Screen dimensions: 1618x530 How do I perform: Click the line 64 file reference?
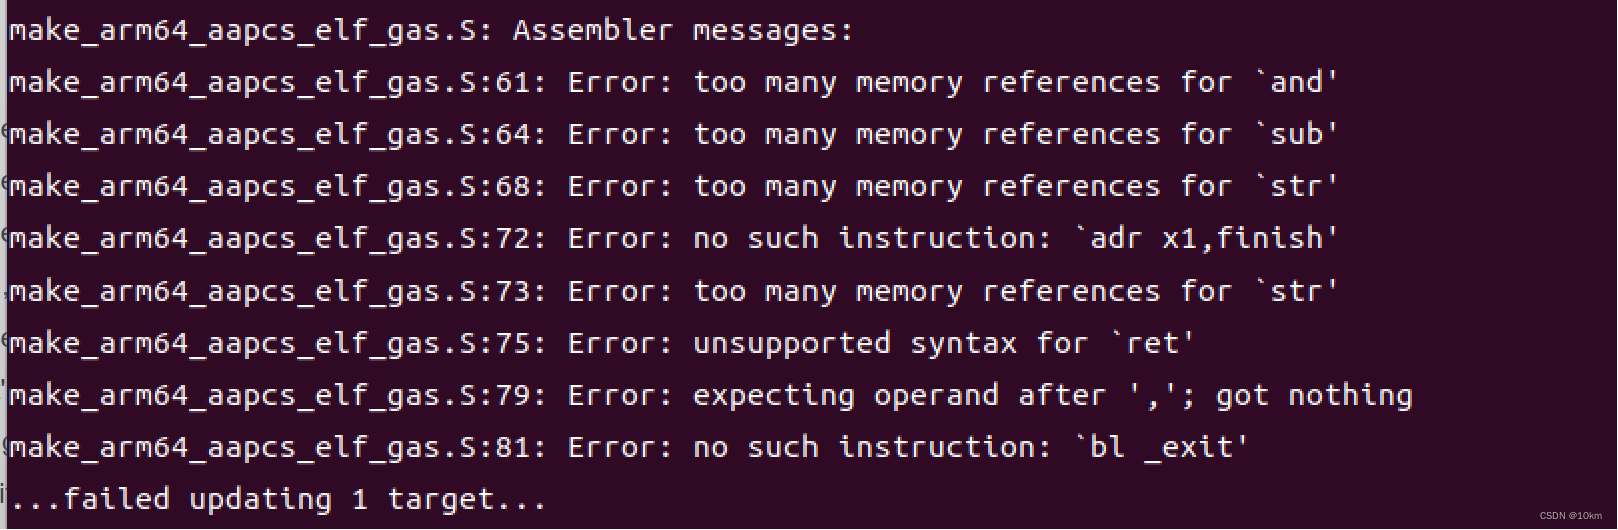pyautogui.click(x=277, y=134)
